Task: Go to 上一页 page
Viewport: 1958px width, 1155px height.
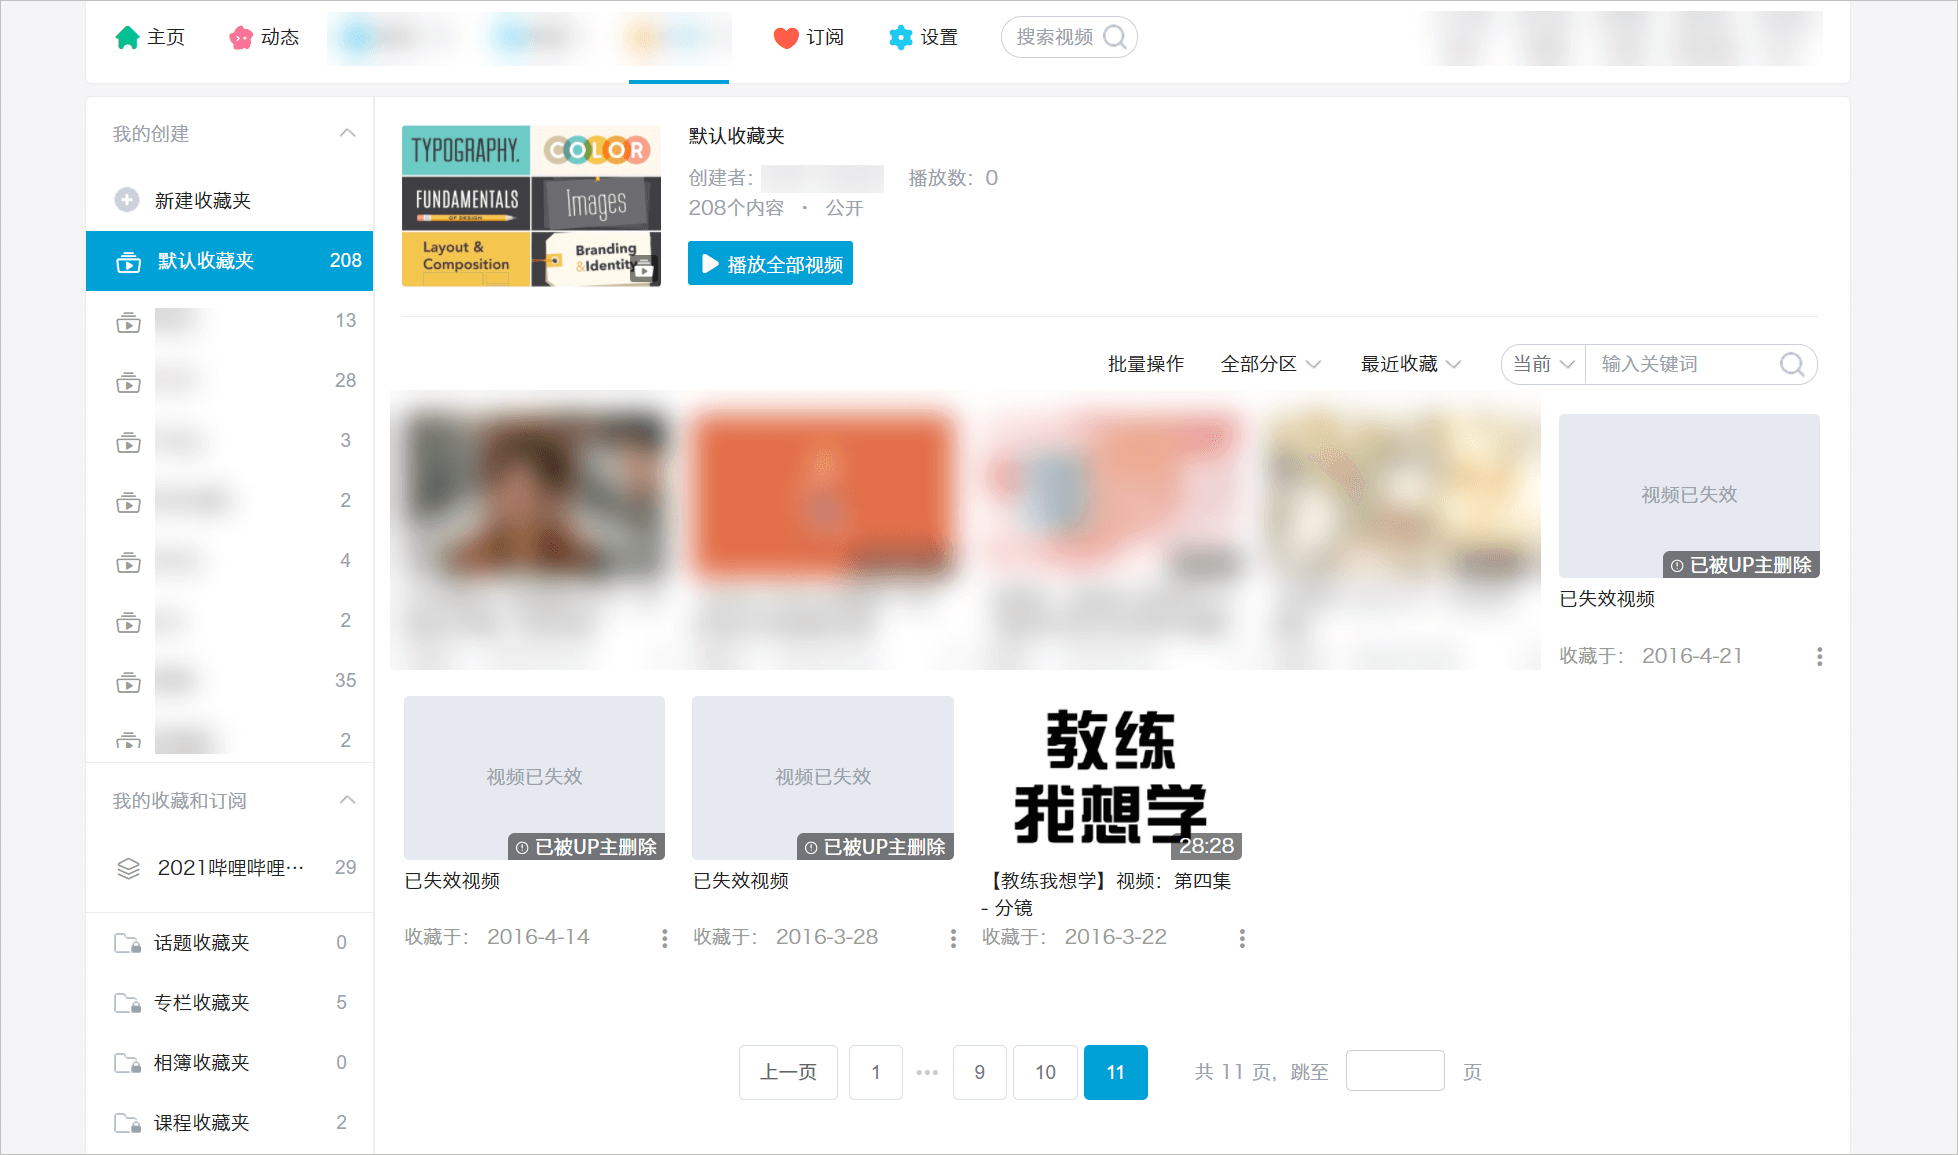Action: click(x=788, y=1072)
